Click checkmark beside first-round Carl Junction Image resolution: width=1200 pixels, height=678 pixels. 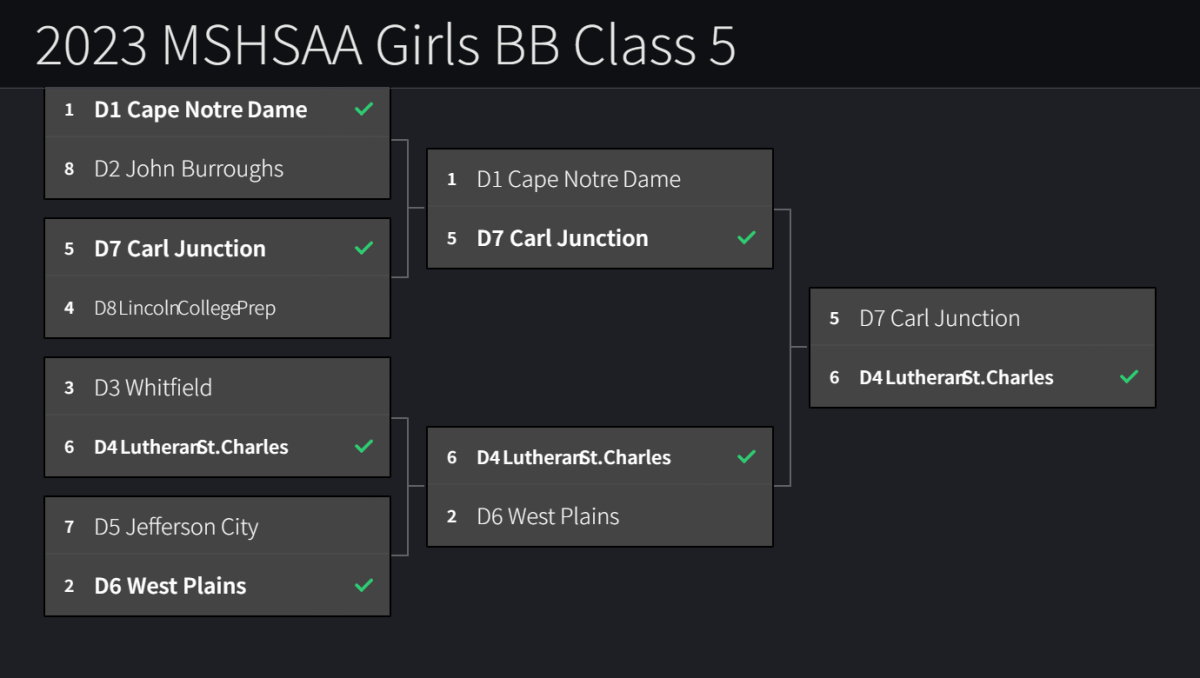click(x=364, y=248)
